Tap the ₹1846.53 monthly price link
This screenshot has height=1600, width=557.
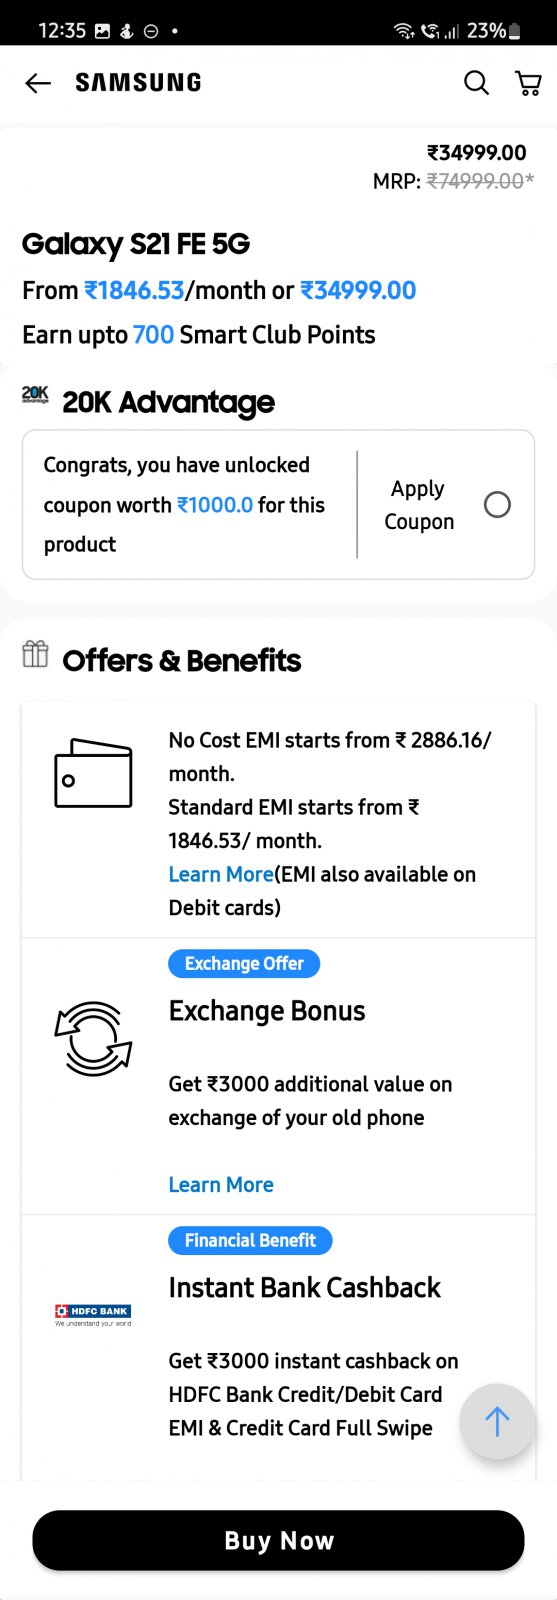point(134,290)
